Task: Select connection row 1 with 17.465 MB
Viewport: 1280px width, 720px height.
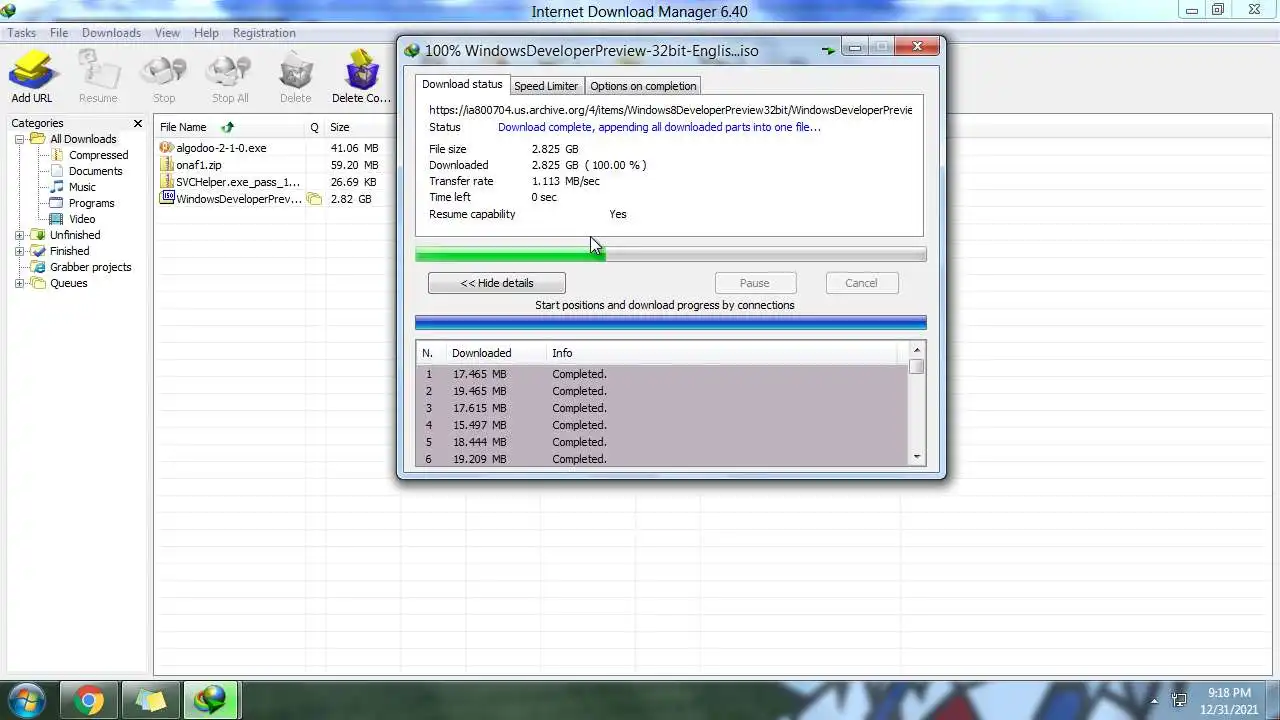Action: pyautogui.click(x=662, y=374)
